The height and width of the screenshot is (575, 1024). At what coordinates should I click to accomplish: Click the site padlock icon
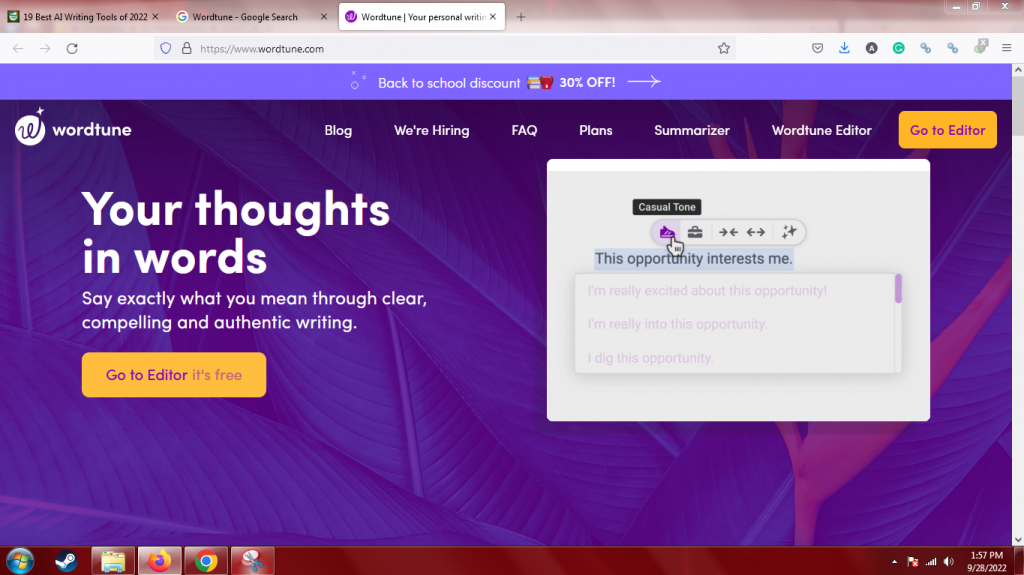tap(187, 48)
